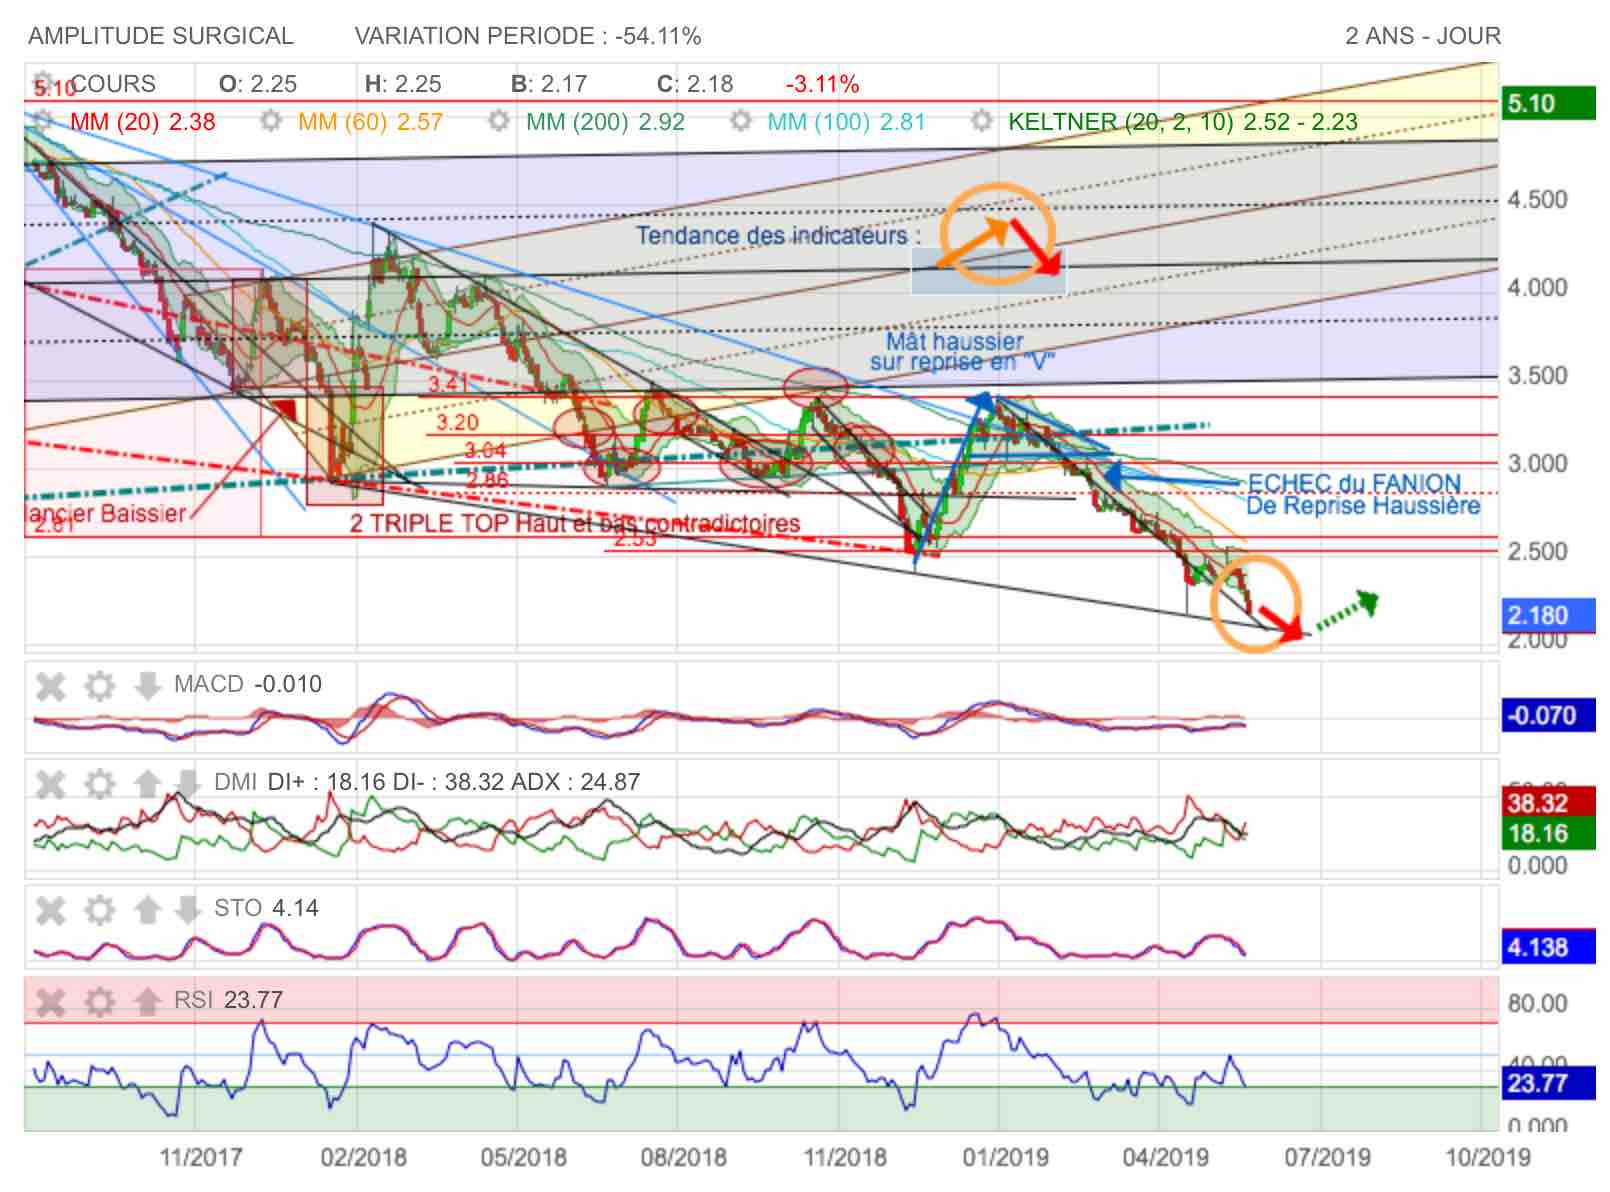
Task: Click the O: 2.25 open value
Action: [258, 84]
